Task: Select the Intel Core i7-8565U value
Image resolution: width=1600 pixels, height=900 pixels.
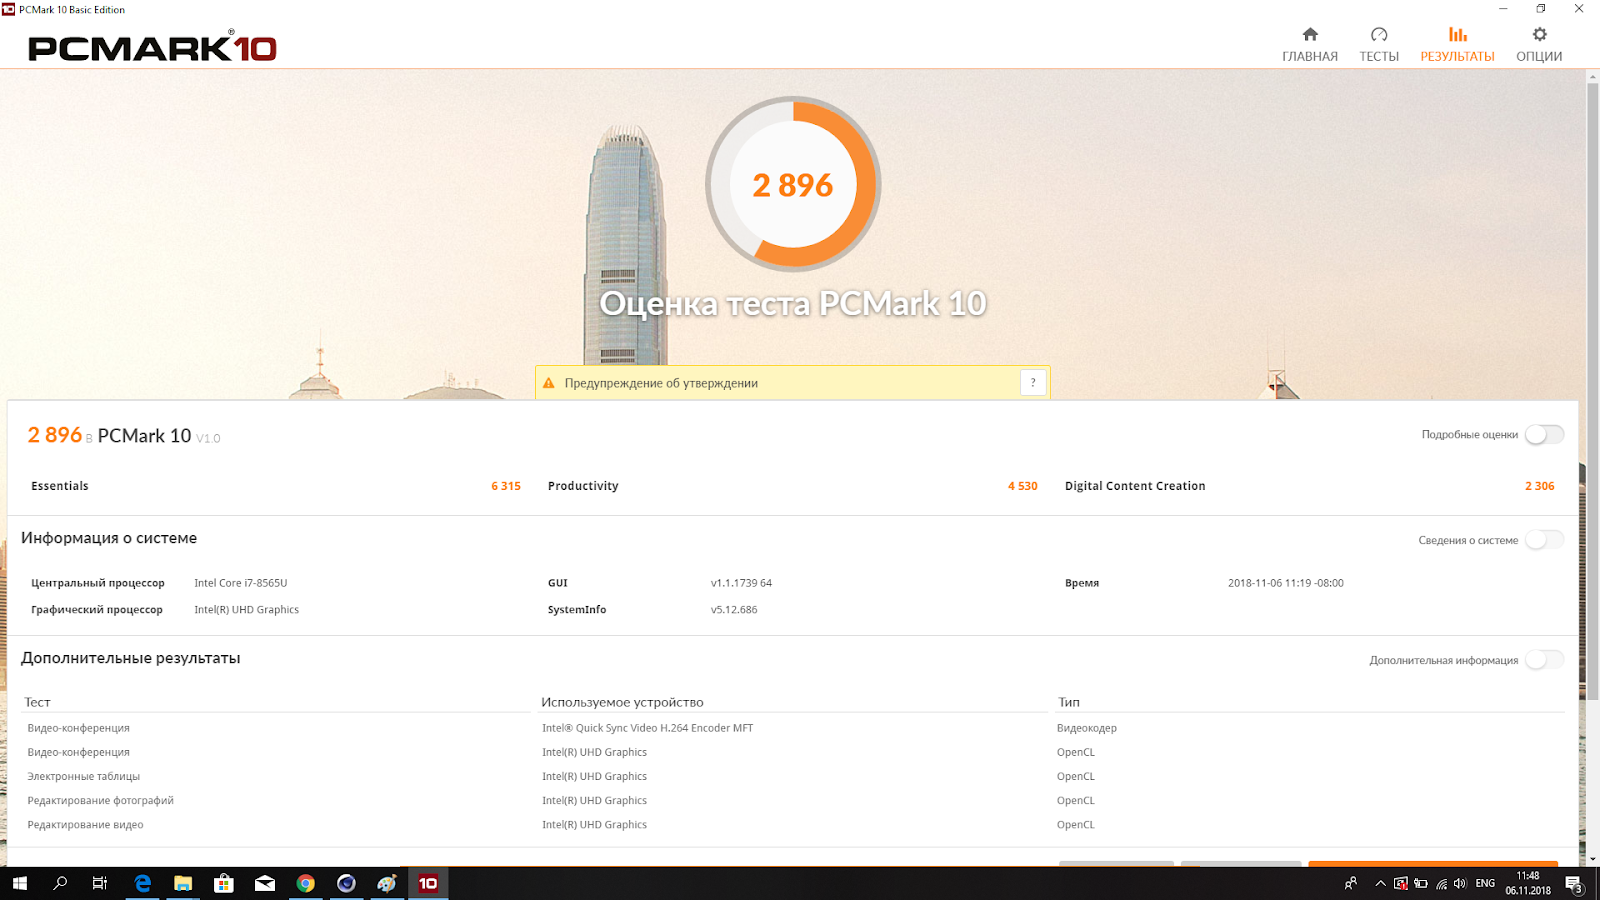Action: coord(240,583)
